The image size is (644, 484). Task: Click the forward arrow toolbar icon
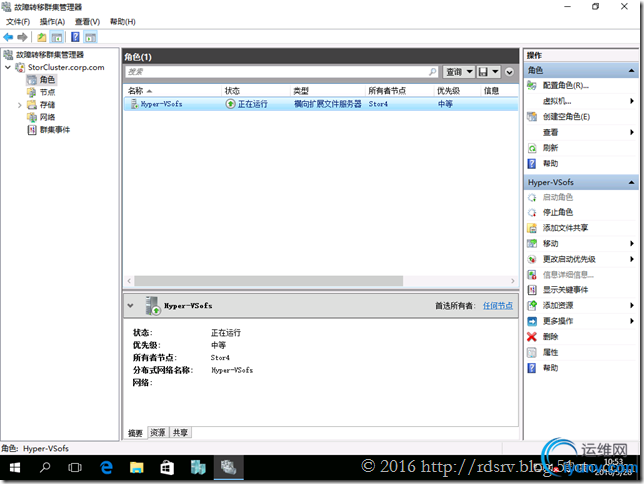(x=22, y=37)
